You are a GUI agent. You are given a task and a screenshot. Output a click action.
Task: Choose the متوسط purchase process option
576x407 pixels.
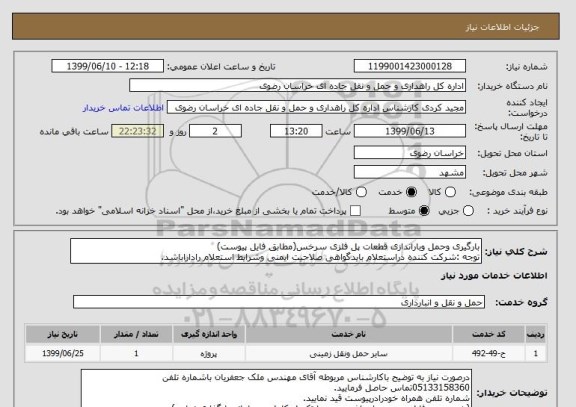[424, 211]
